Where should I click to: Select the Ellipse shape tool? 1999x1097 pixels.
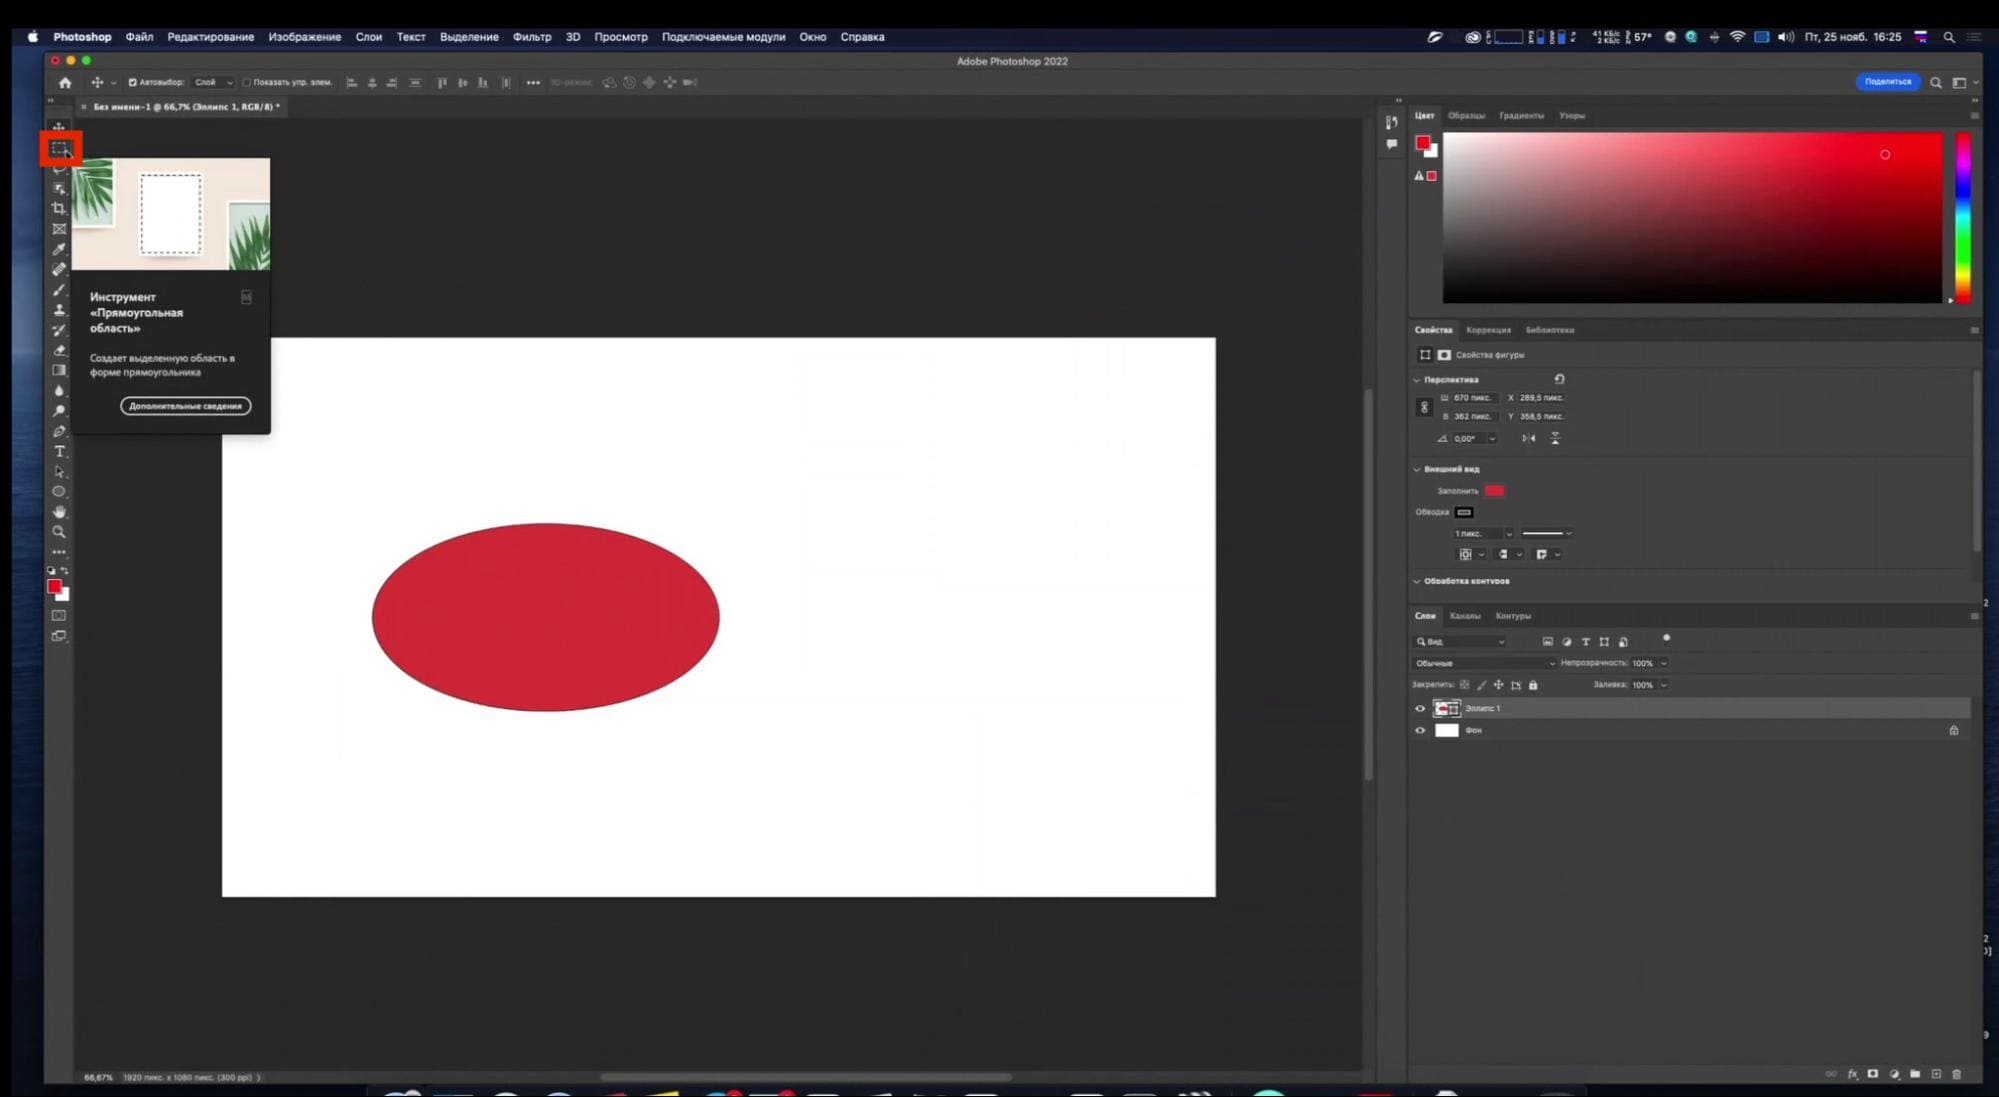59,492
